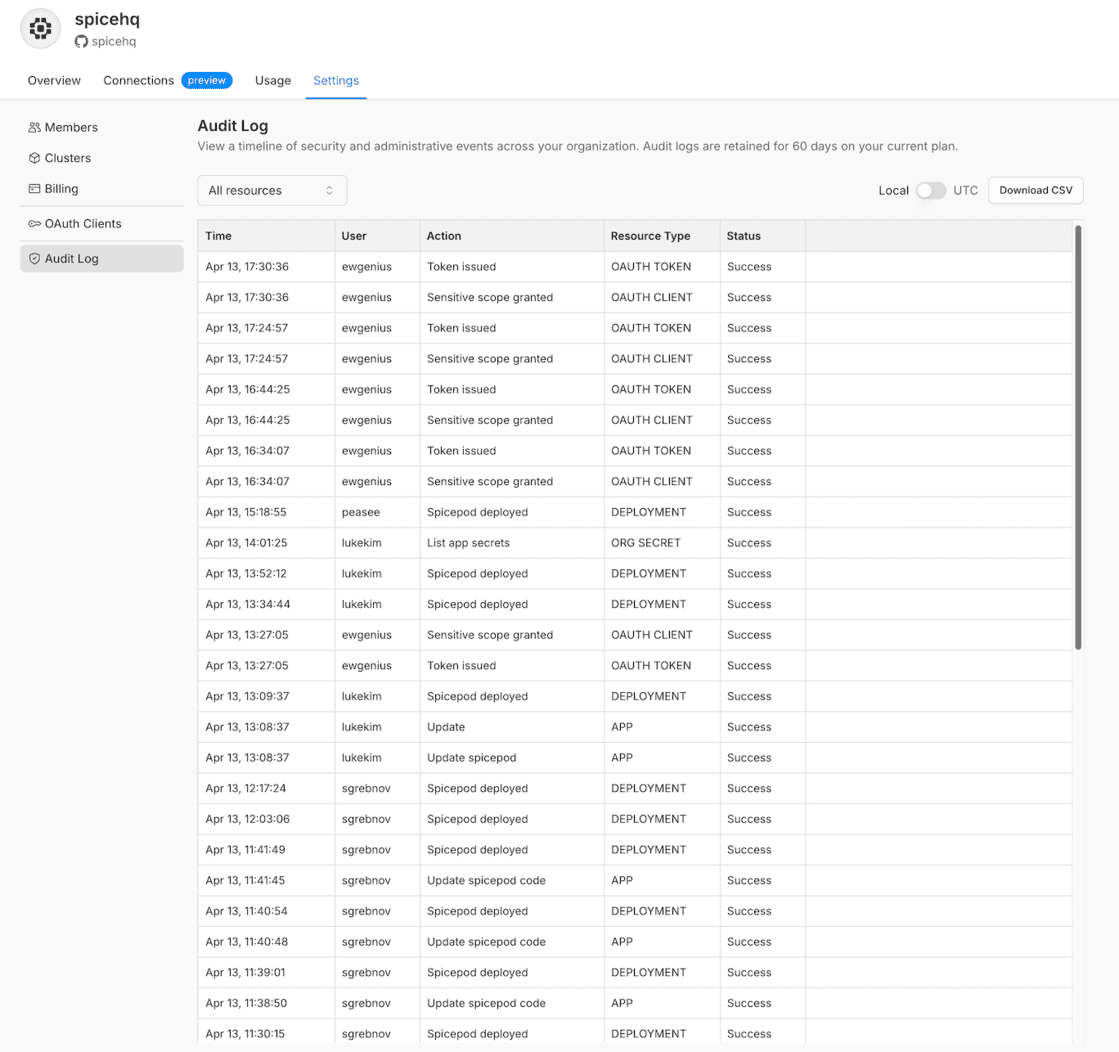Viewport: 1119px width, 1052px height.
Task: Switch to the Usage tab
Action: point(272,80)
